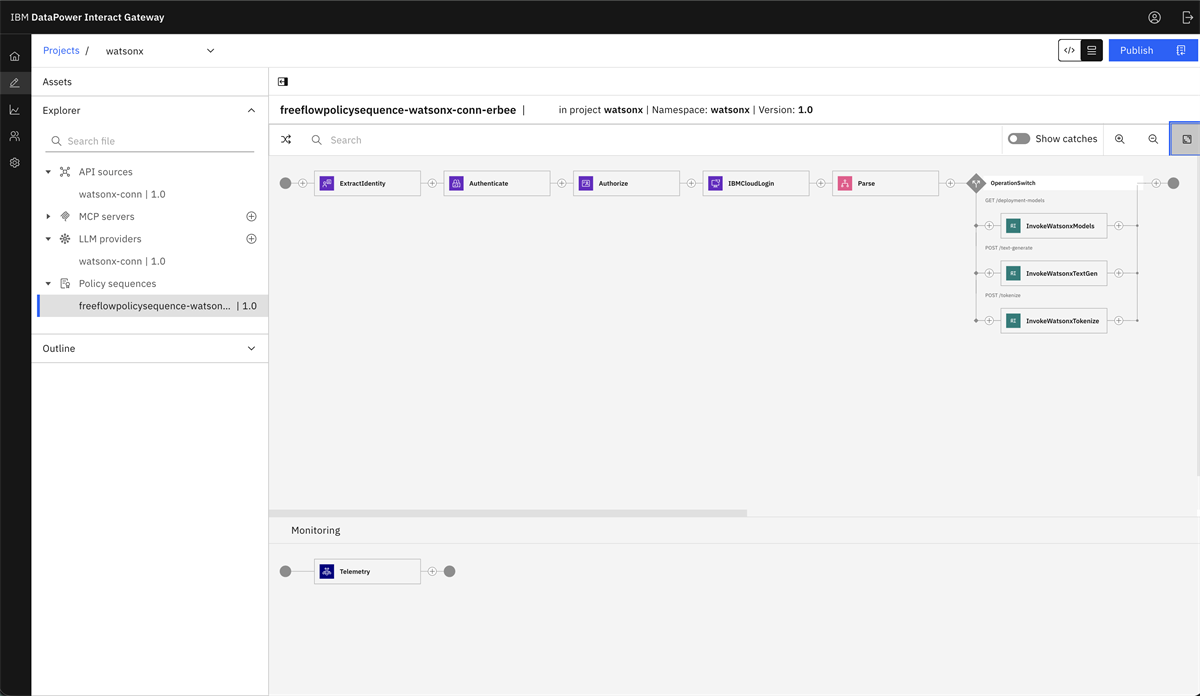This screenshot has height=696, width=1200.
Task: Collapse the Explorer section
Action: (x=251, y=110)
